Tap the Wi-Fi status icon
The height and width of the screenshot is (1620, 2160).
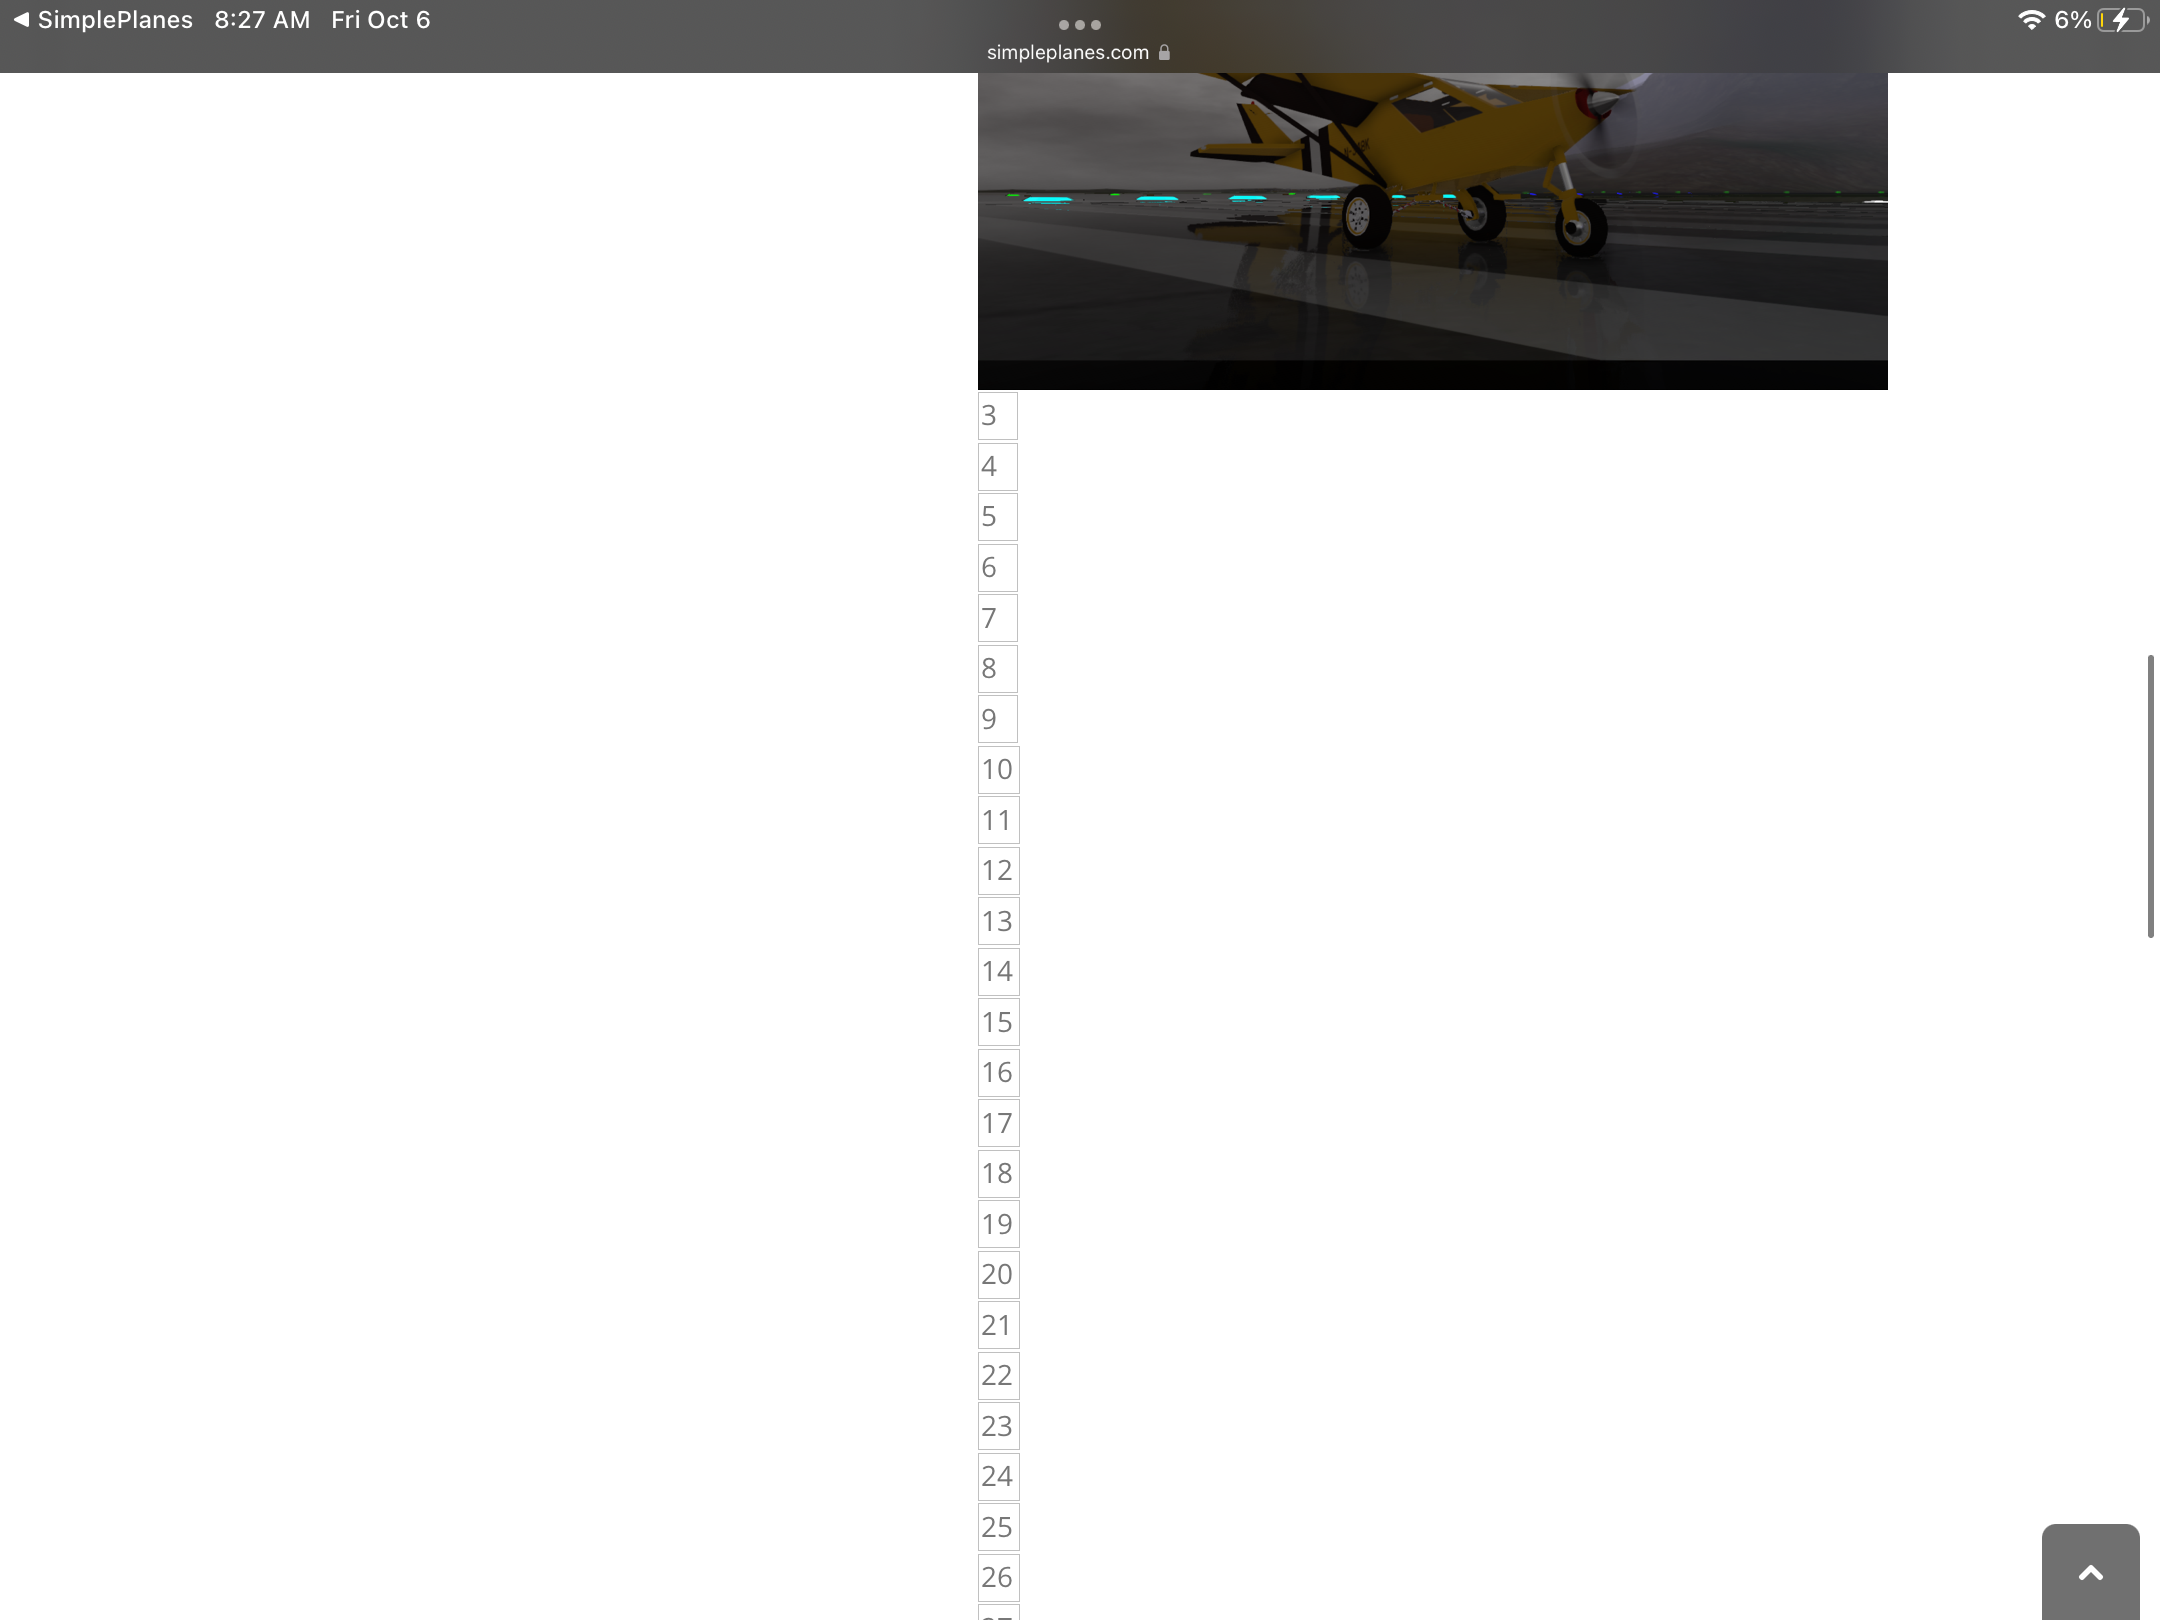tap(2030, 20)
